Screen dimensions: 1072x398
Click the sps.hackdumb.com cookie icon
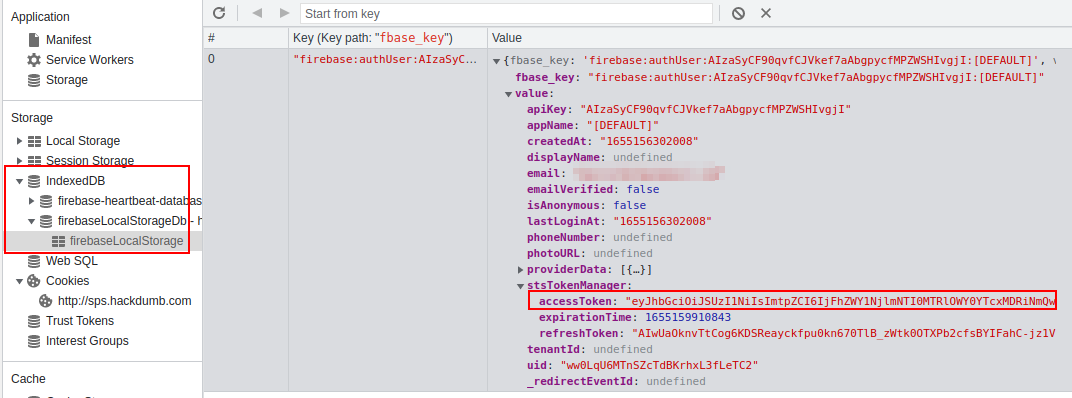45,300
